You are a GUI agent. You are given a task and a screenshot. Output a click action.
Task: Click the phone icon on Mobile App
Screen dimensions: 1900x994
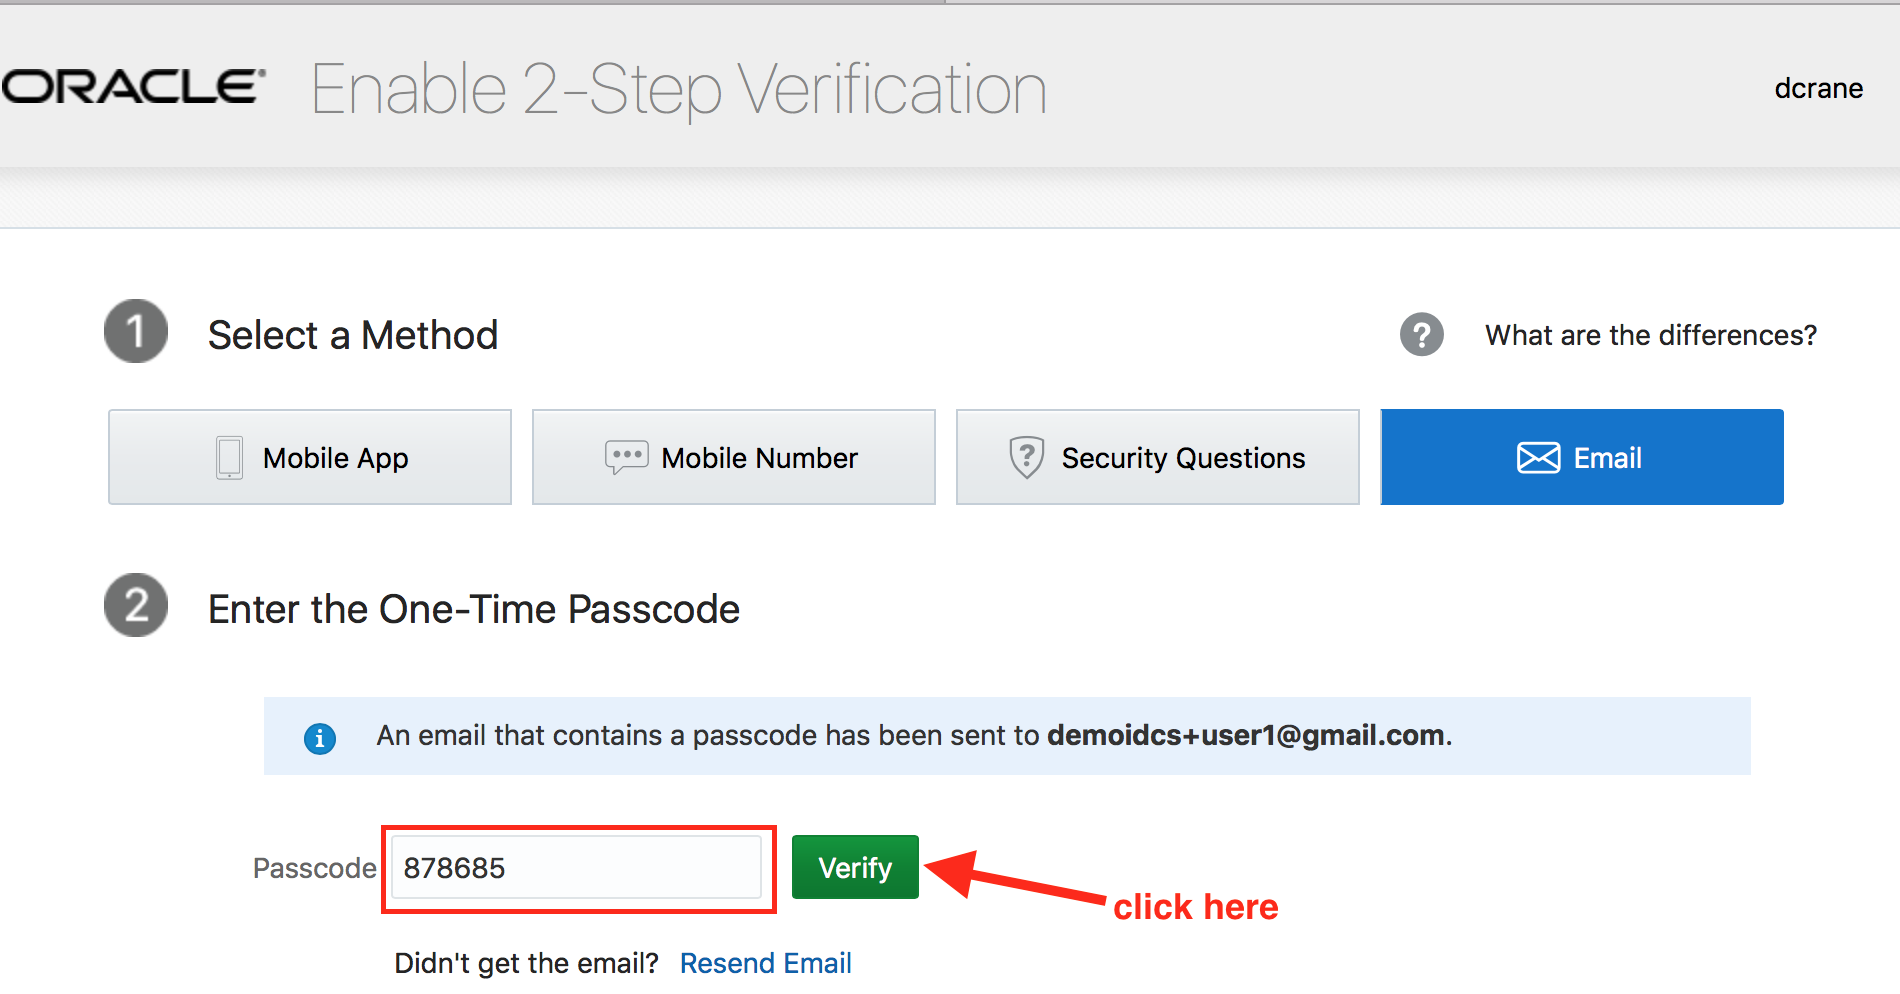tap(229, 458)
